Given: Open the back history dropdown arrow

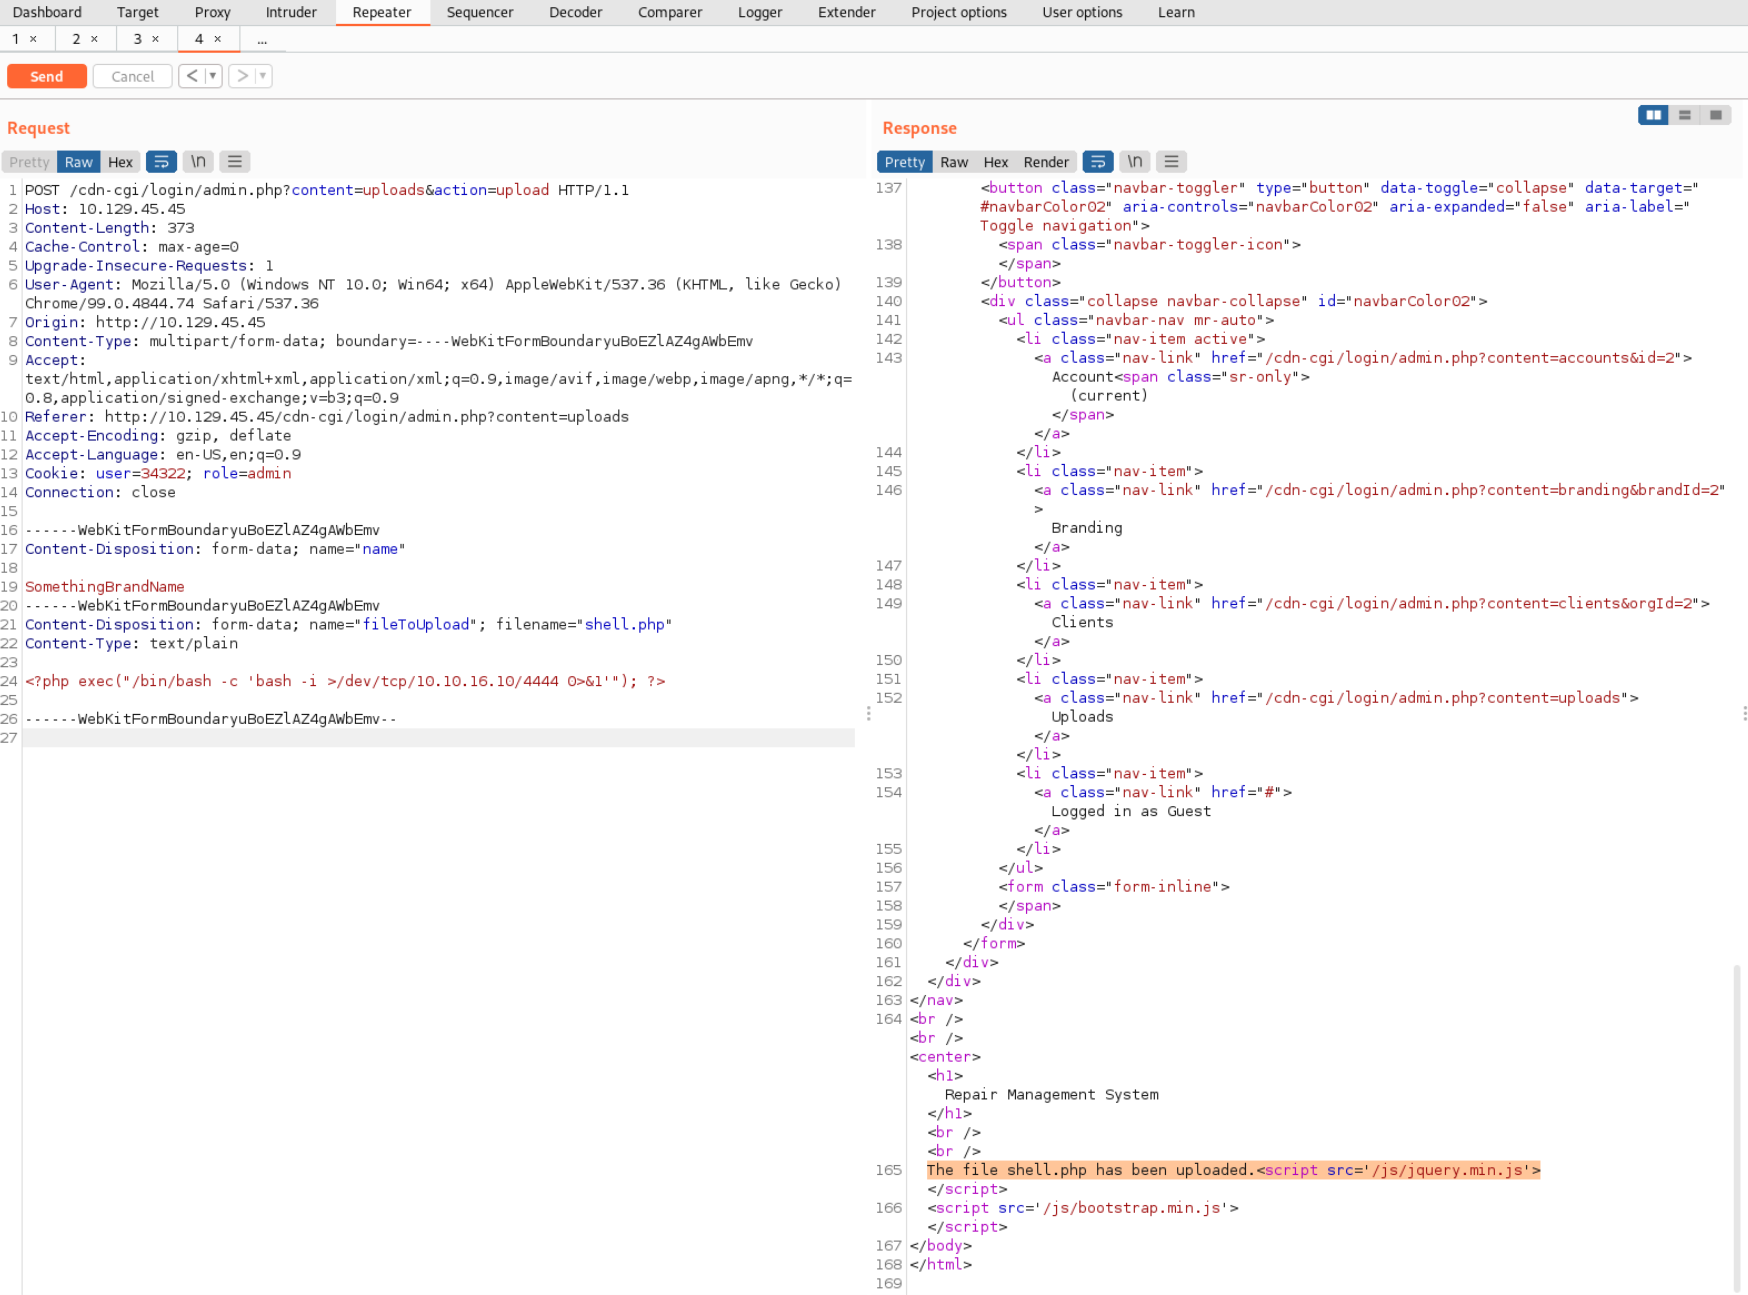Looking at the screenshot, I should point(213,76).
